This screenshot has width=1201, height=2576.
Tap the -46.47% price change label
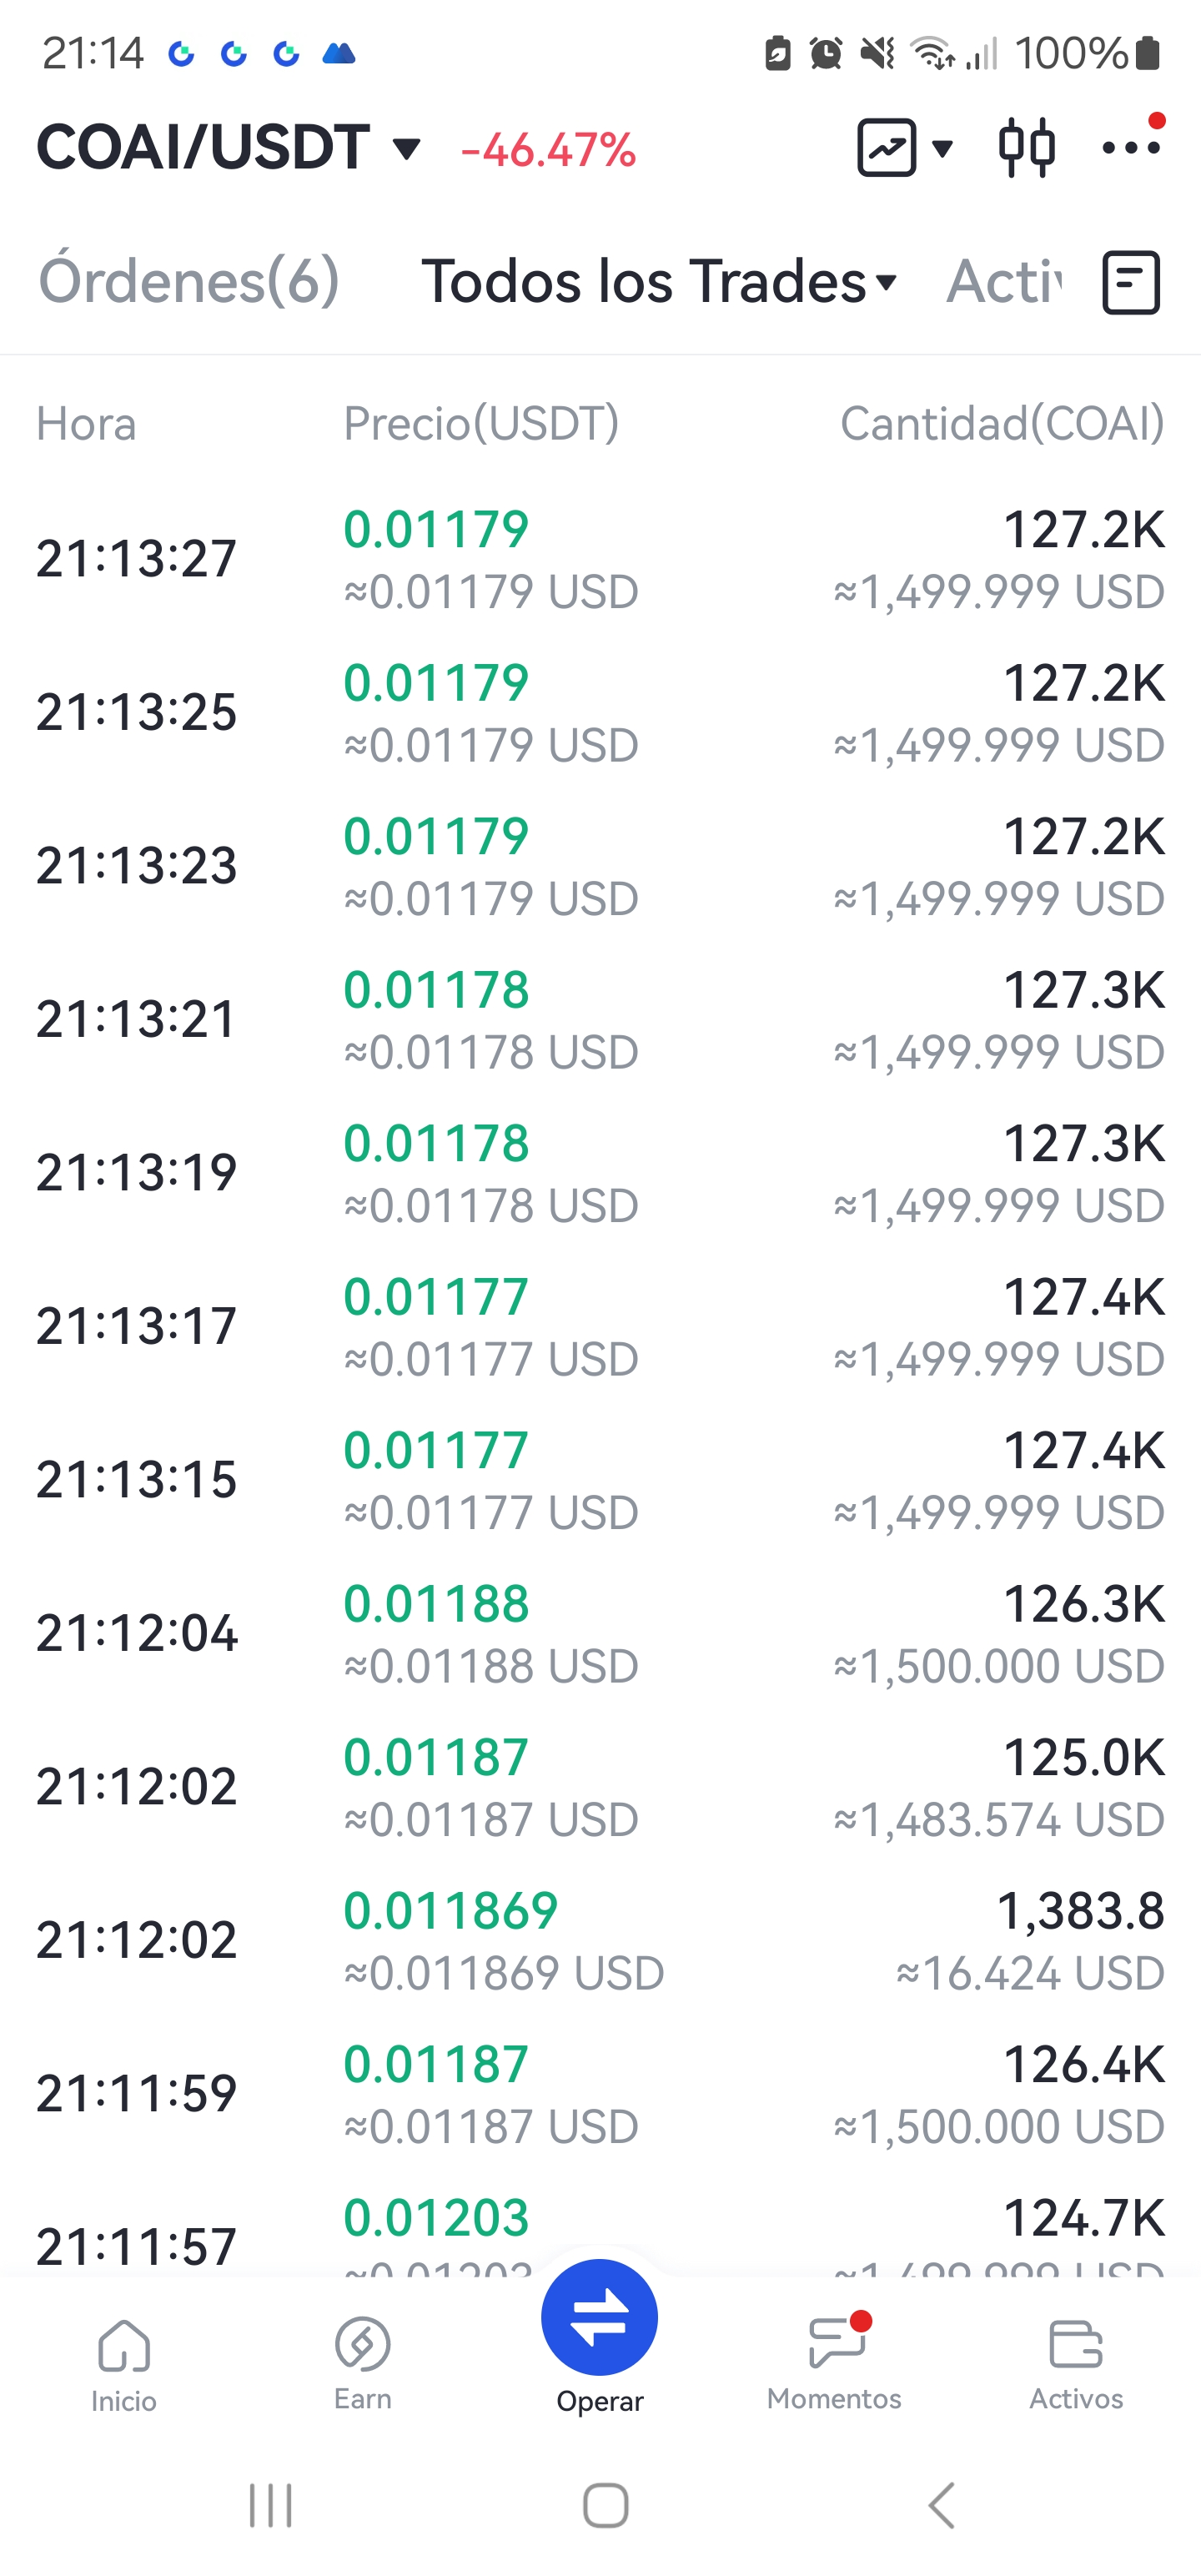point(548,151)
